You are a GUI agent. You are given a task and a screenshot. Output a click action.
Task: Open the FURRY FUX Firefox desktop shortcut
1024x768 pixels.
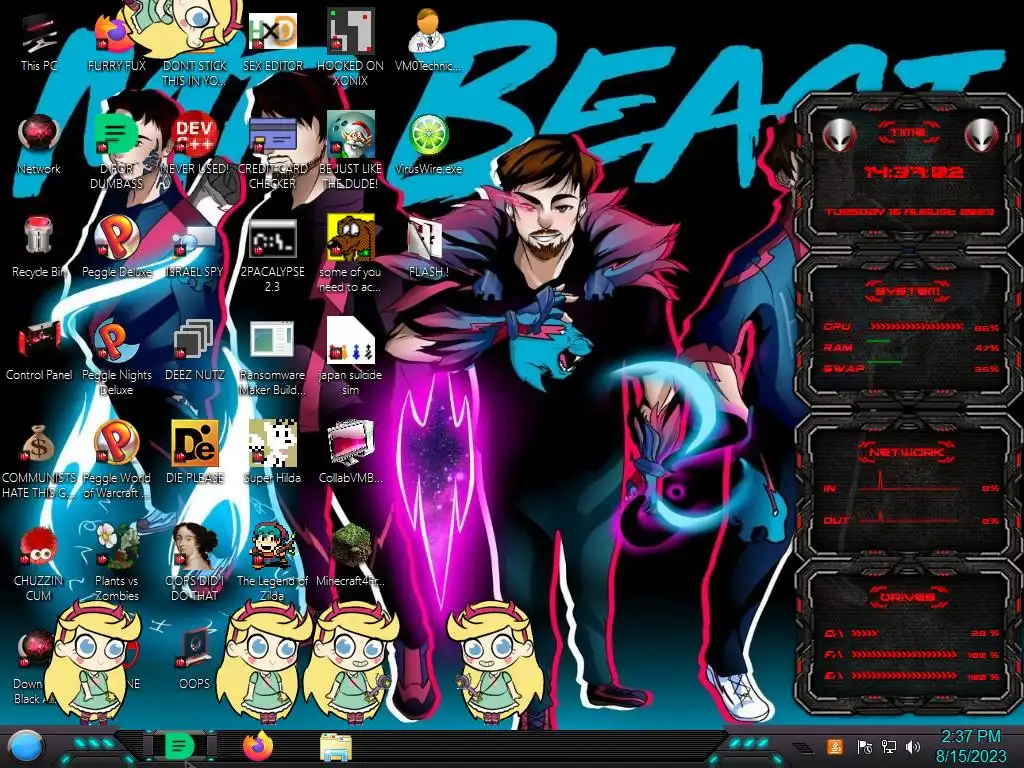(x=116, y=42)
